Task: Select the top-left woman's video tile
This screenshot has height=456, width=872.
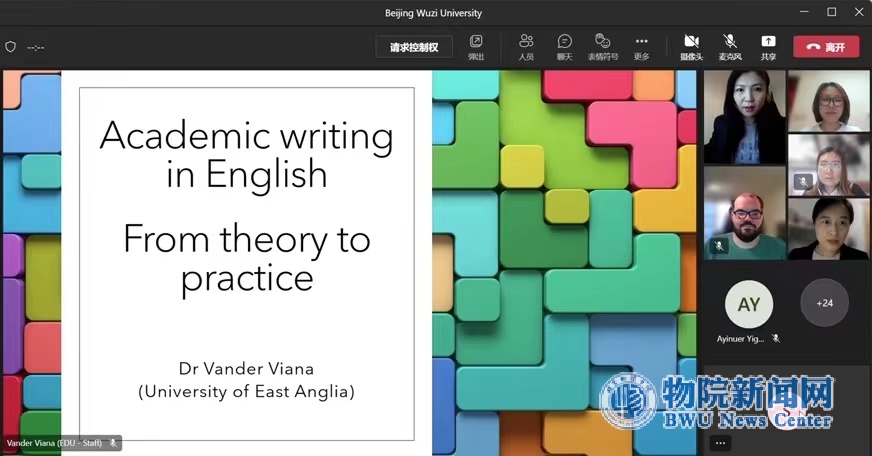Action: [x=744, y=116]
